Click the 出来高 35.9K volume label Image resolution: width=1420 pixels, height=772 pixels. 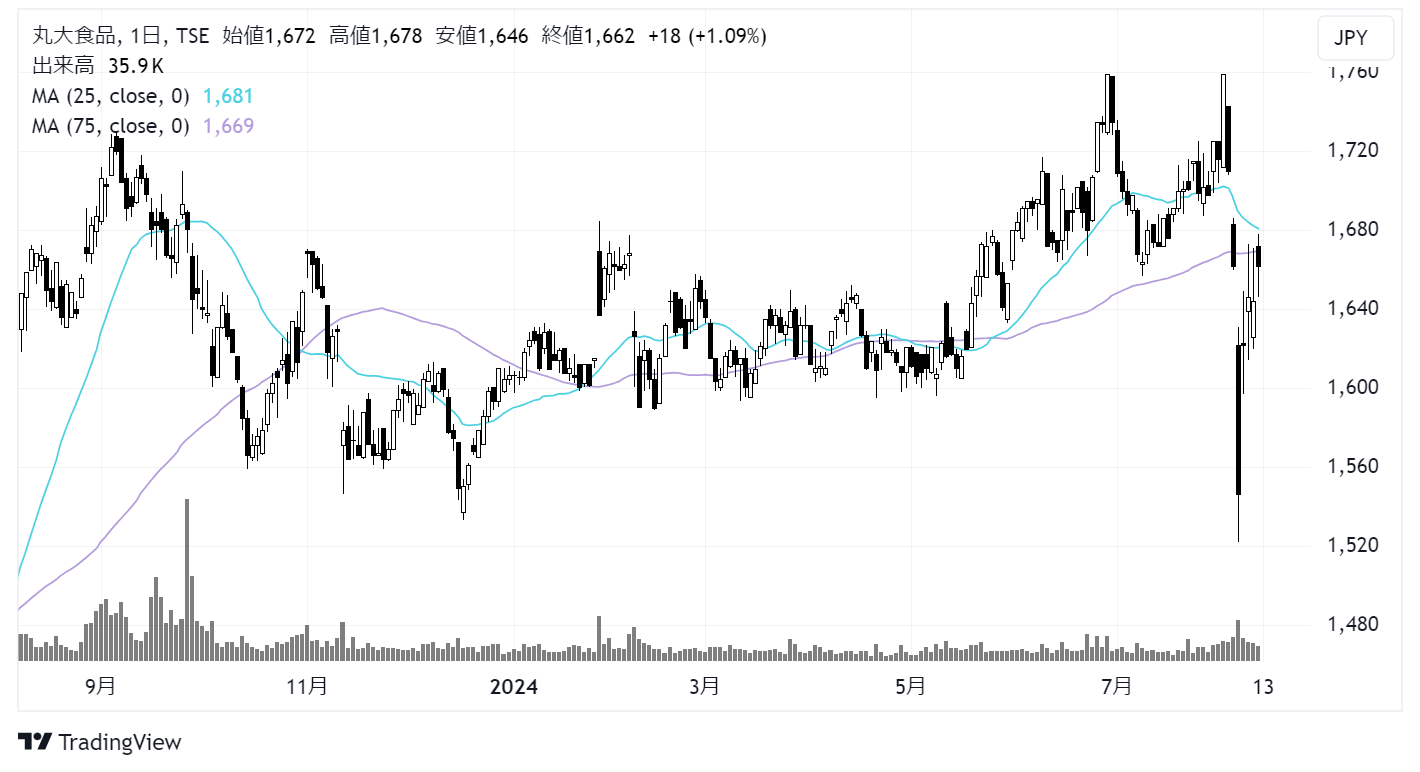point(98,66)
